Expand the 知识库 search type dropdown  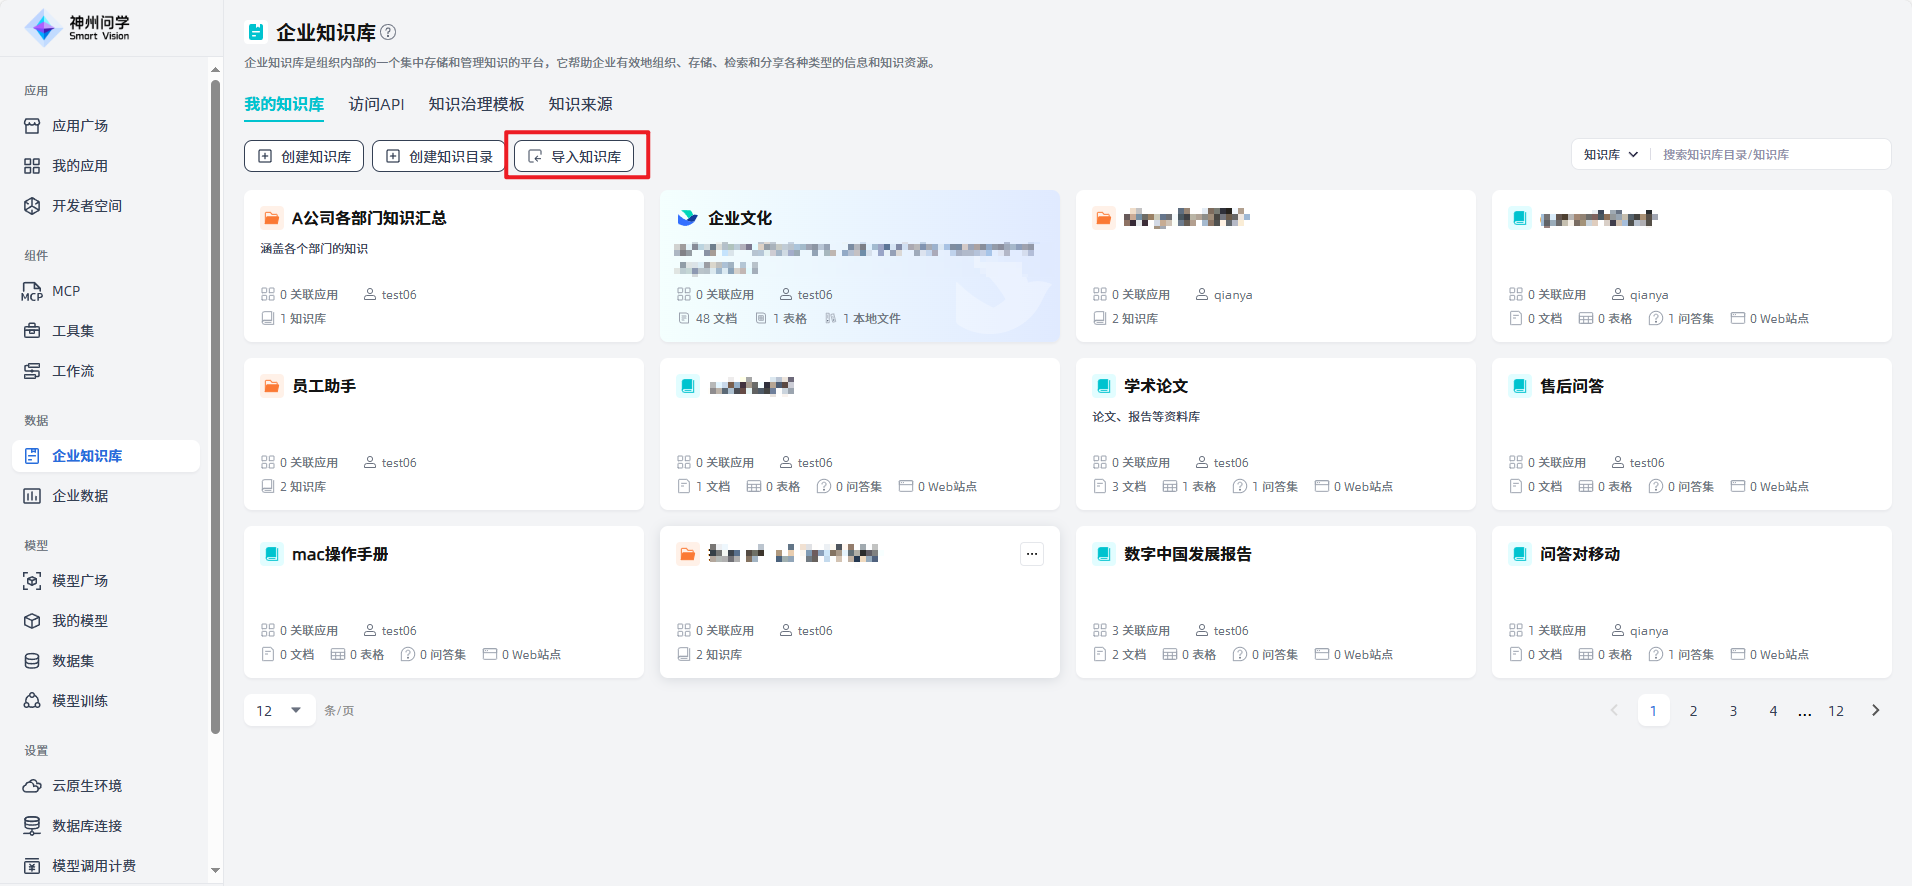[x=1610, y=155]
